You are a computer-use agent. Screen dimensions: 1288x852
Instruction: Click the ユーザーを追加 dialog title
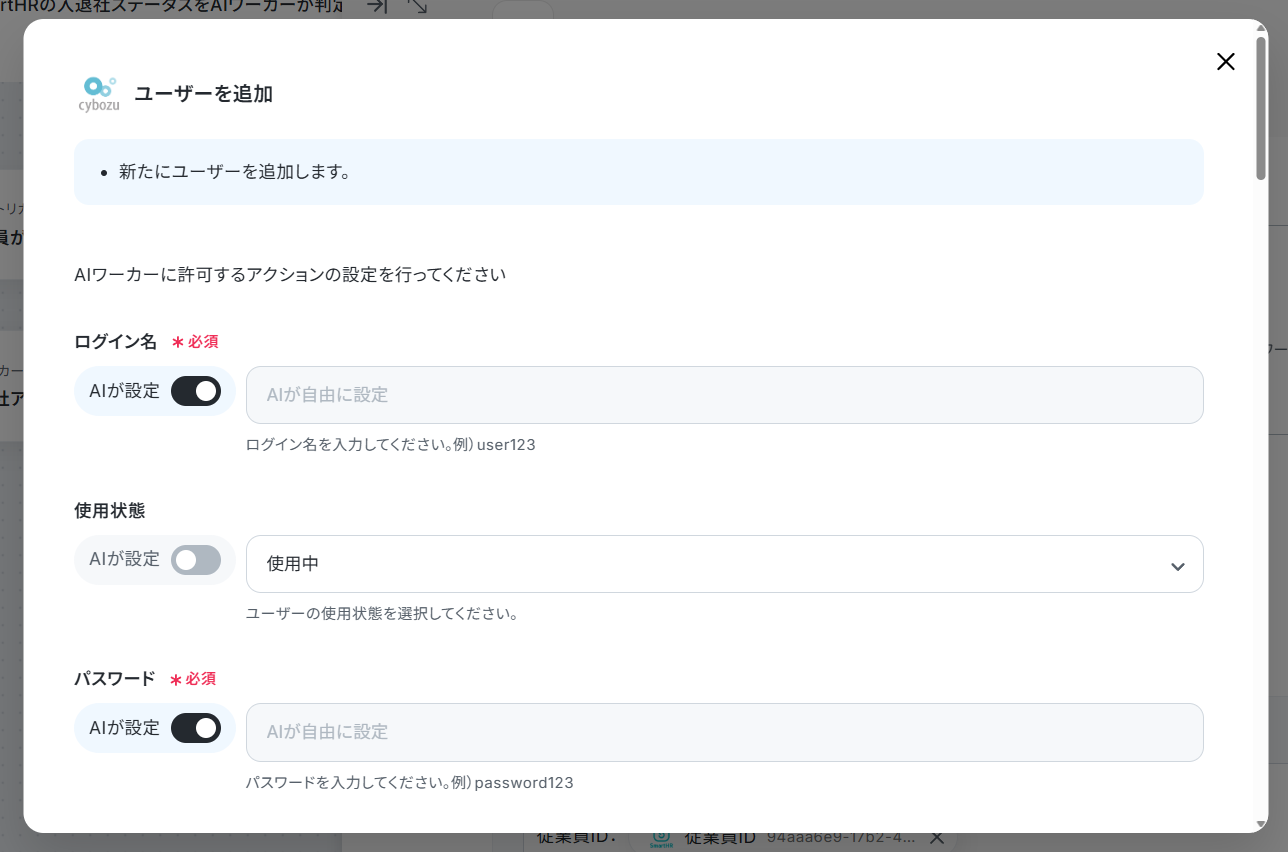click(204, 94)
